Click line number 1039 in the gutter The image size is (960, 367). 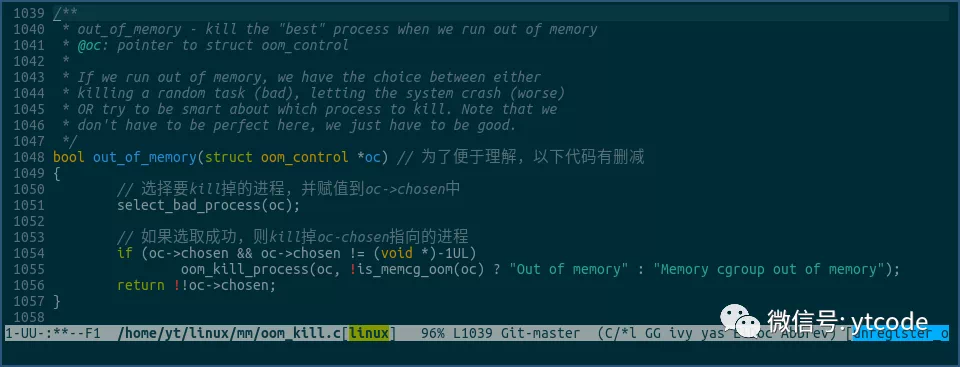[28, 13]
